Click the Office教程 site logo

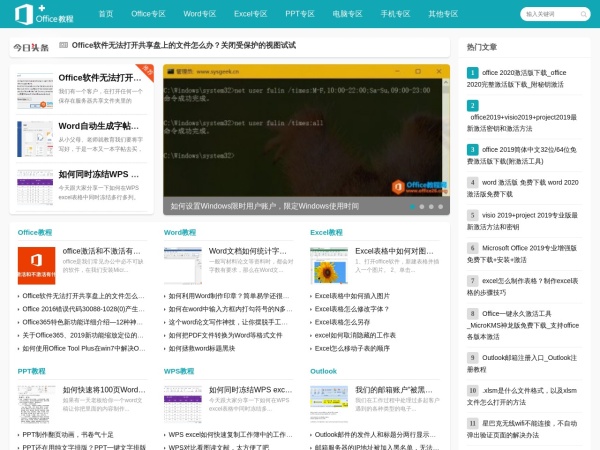(44, 14)
